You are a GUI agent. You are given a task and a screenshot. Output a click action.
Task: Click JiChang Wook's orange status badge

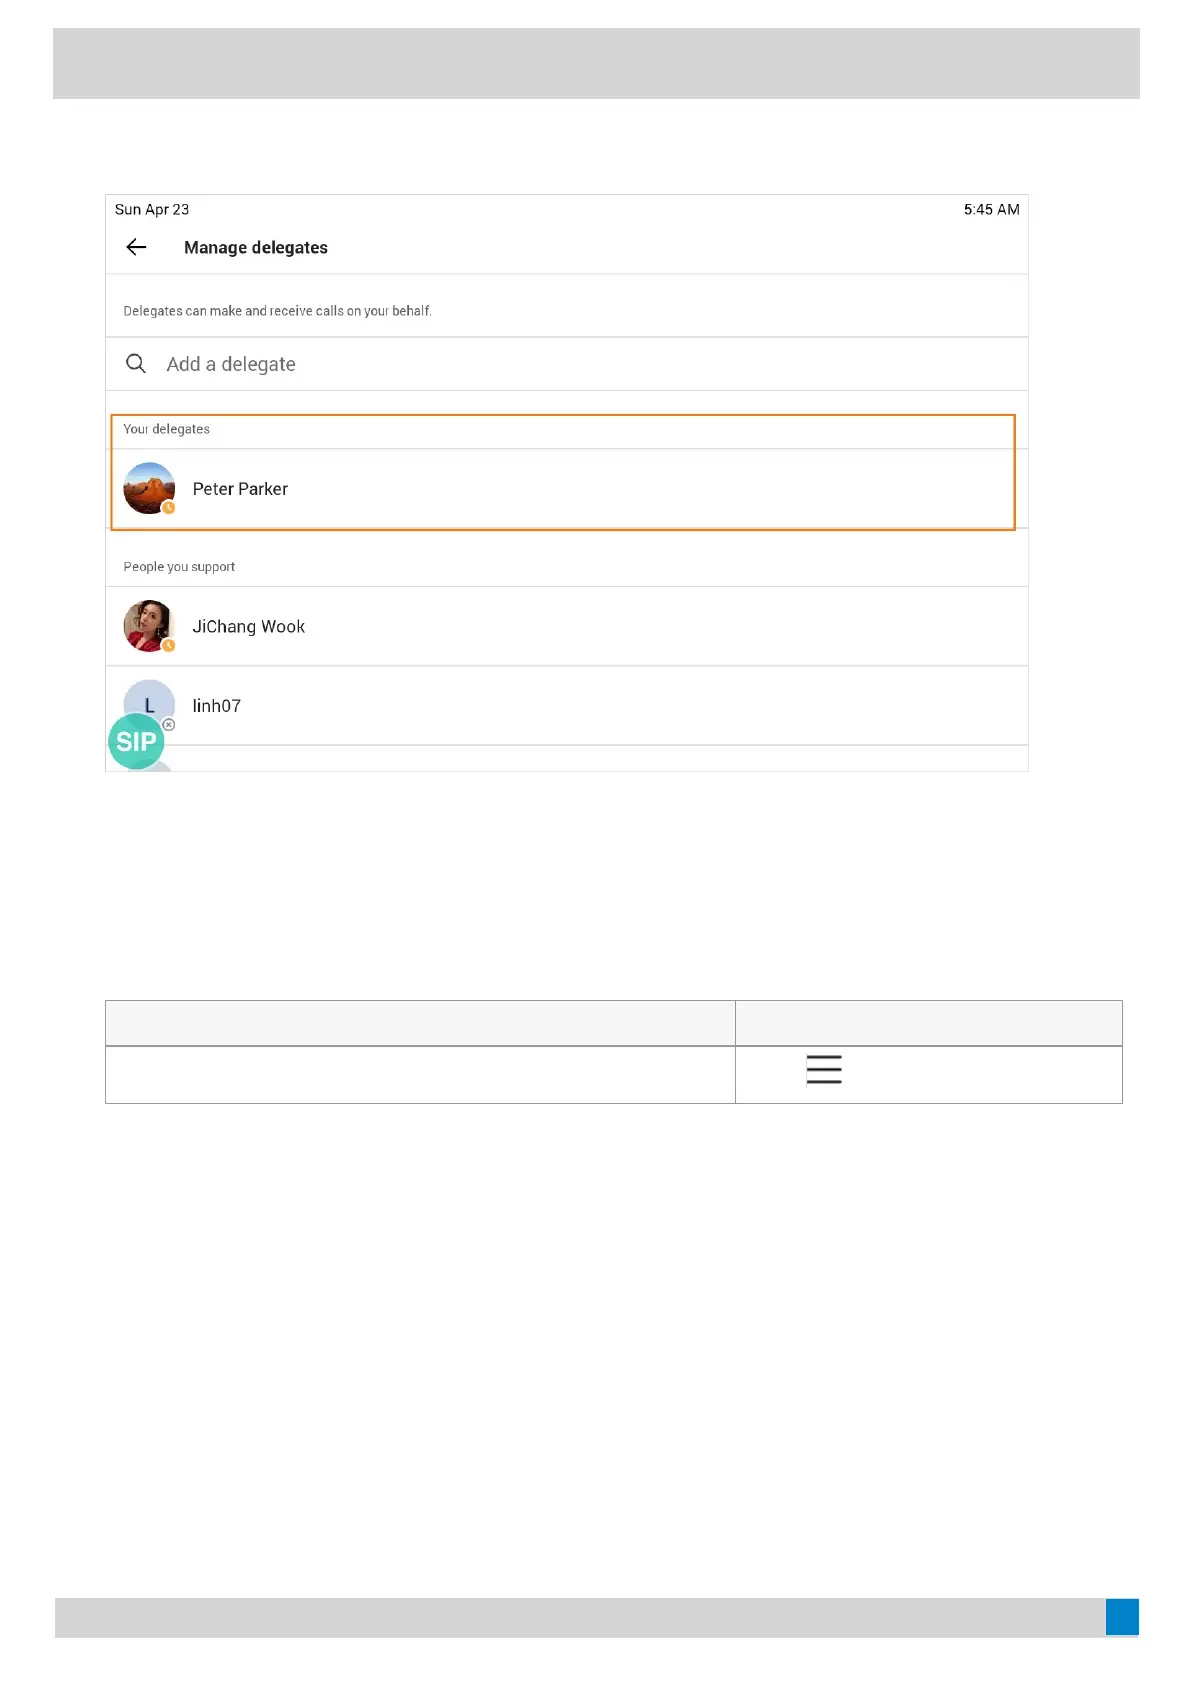pyautogui.click(x=169, y=646)
